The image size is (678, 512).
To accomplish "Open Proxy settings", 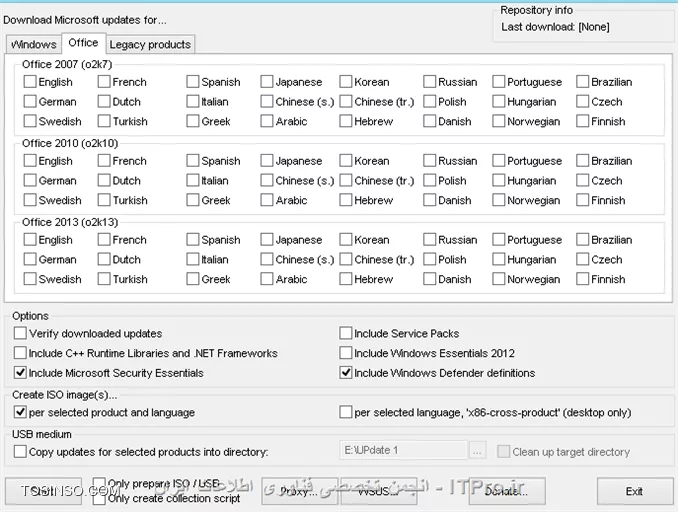I will tap(299, 491).
